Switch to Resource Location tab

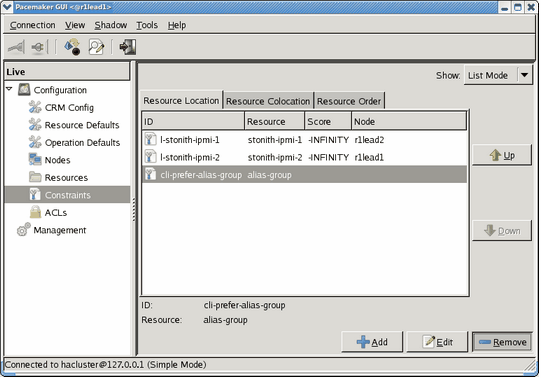(x=181, y=101)
